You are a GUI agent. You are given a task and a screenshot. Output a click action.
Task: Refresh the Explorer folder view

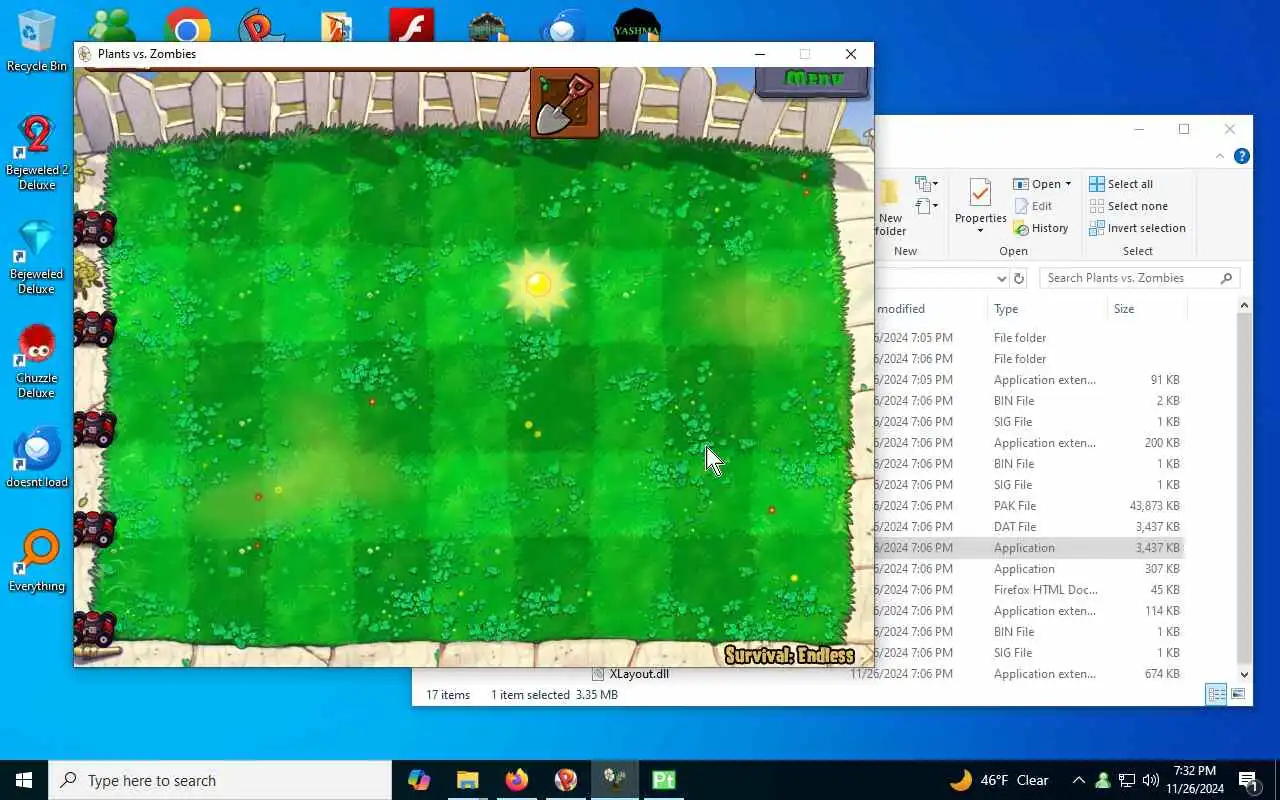point(1019,278)
